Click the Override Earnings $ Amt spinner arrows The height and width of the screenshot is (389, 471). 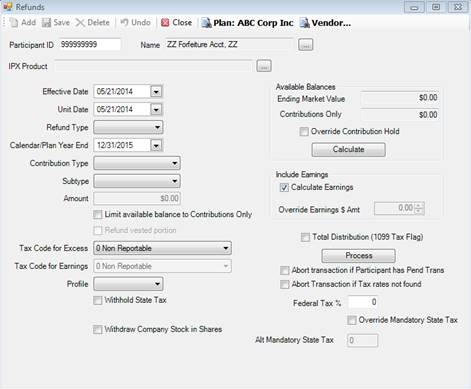pos(420,208)
